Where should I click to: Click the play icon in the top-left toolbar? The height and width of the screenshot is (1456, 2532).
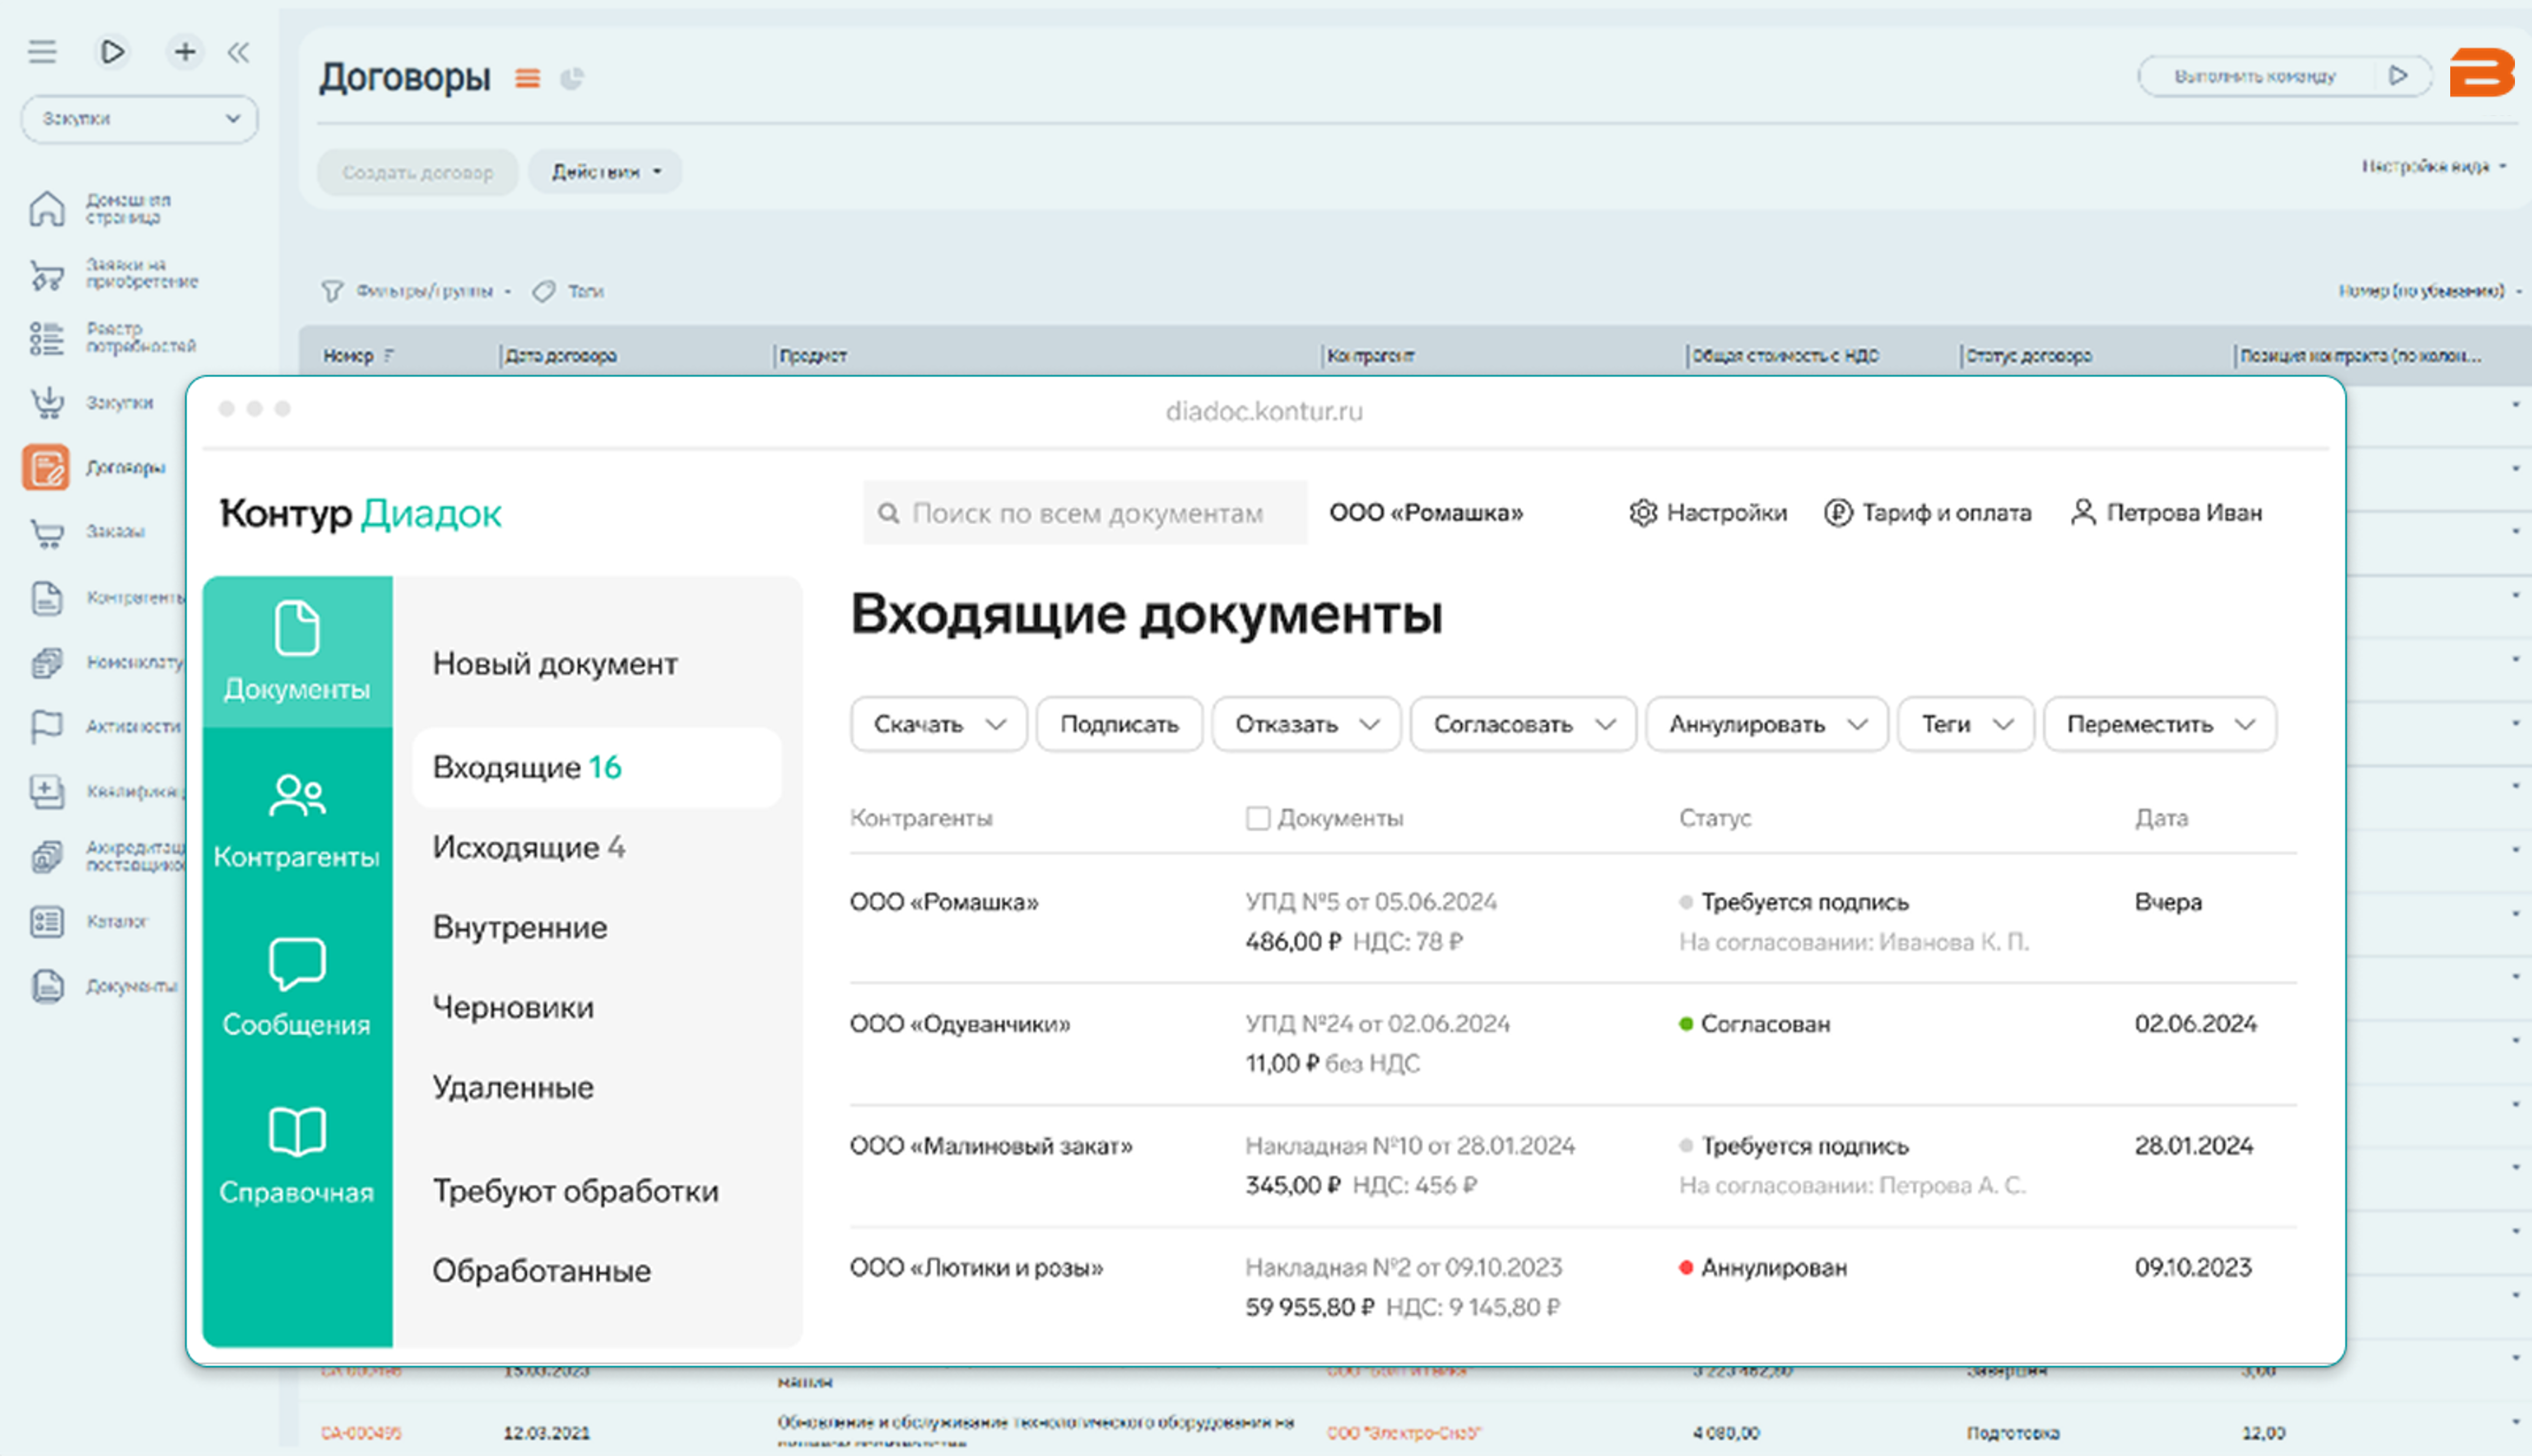(113, 51)
